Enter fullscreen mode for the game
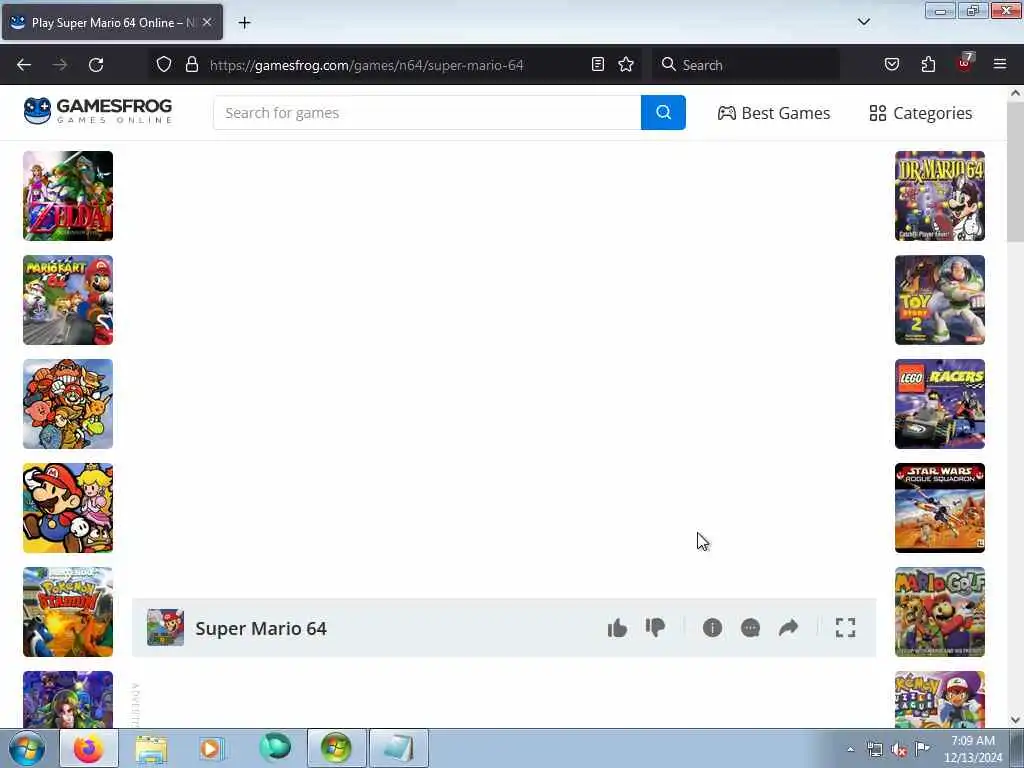Viewport: 1024px width, 768px height. pos(846,628)
